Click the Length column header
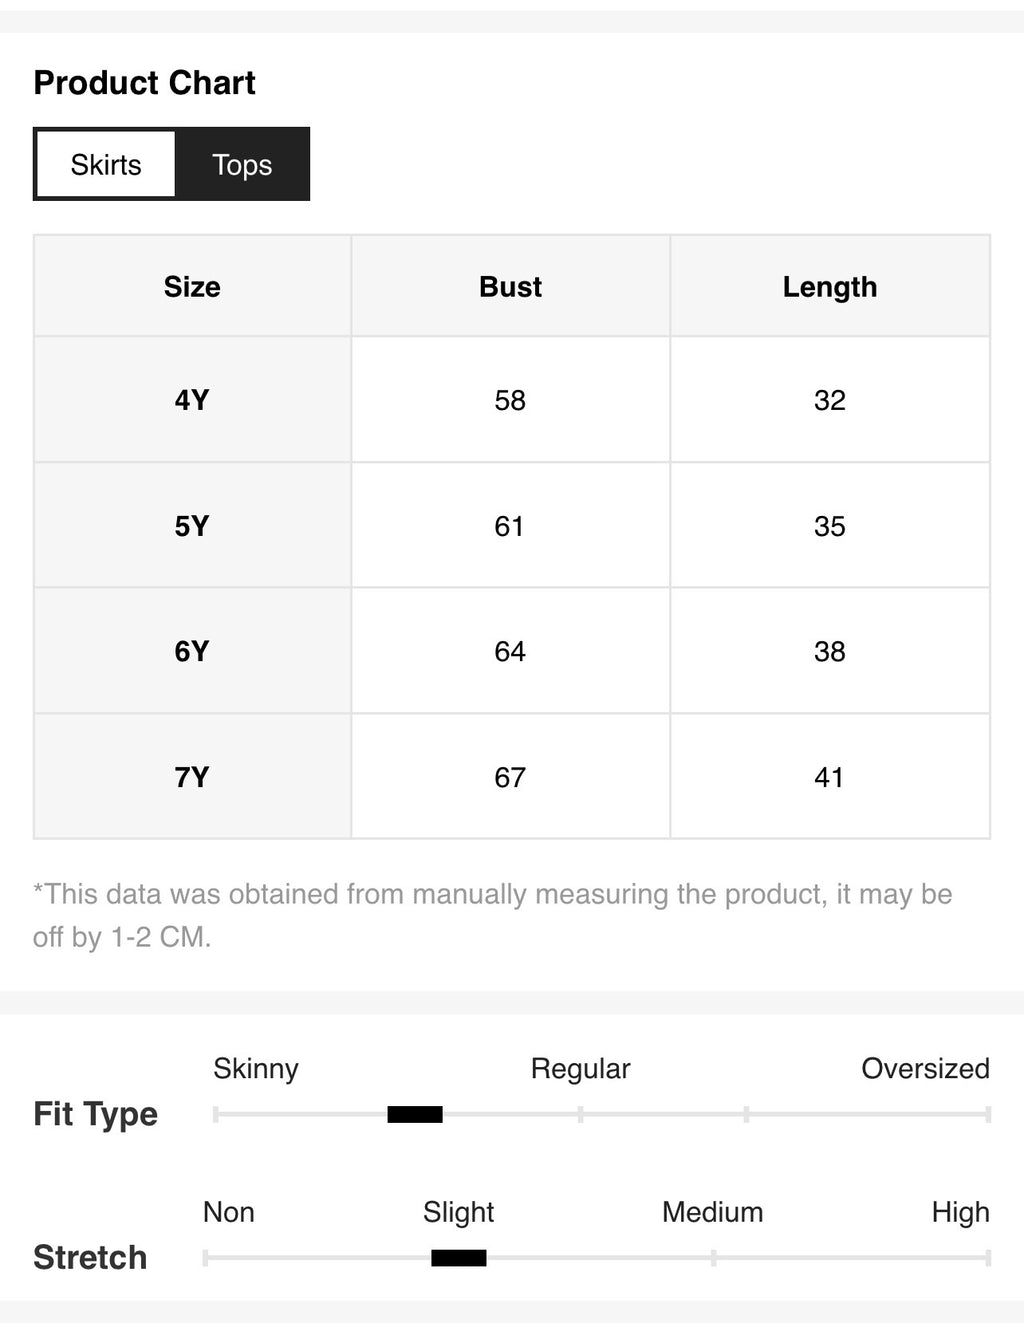This screenshot has height=1339, width=1024. point(830,287)
